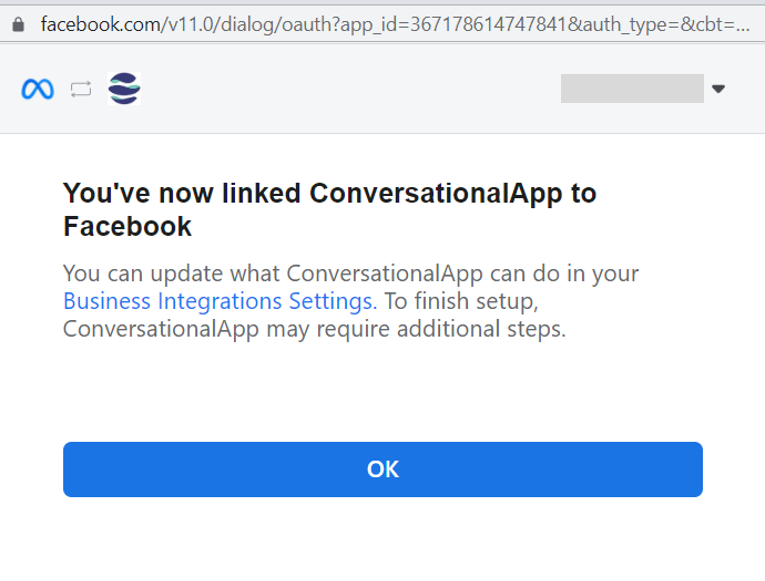Open Business Integrations Settings link
This screenshot has height=581, width=765.
point(218,300)
